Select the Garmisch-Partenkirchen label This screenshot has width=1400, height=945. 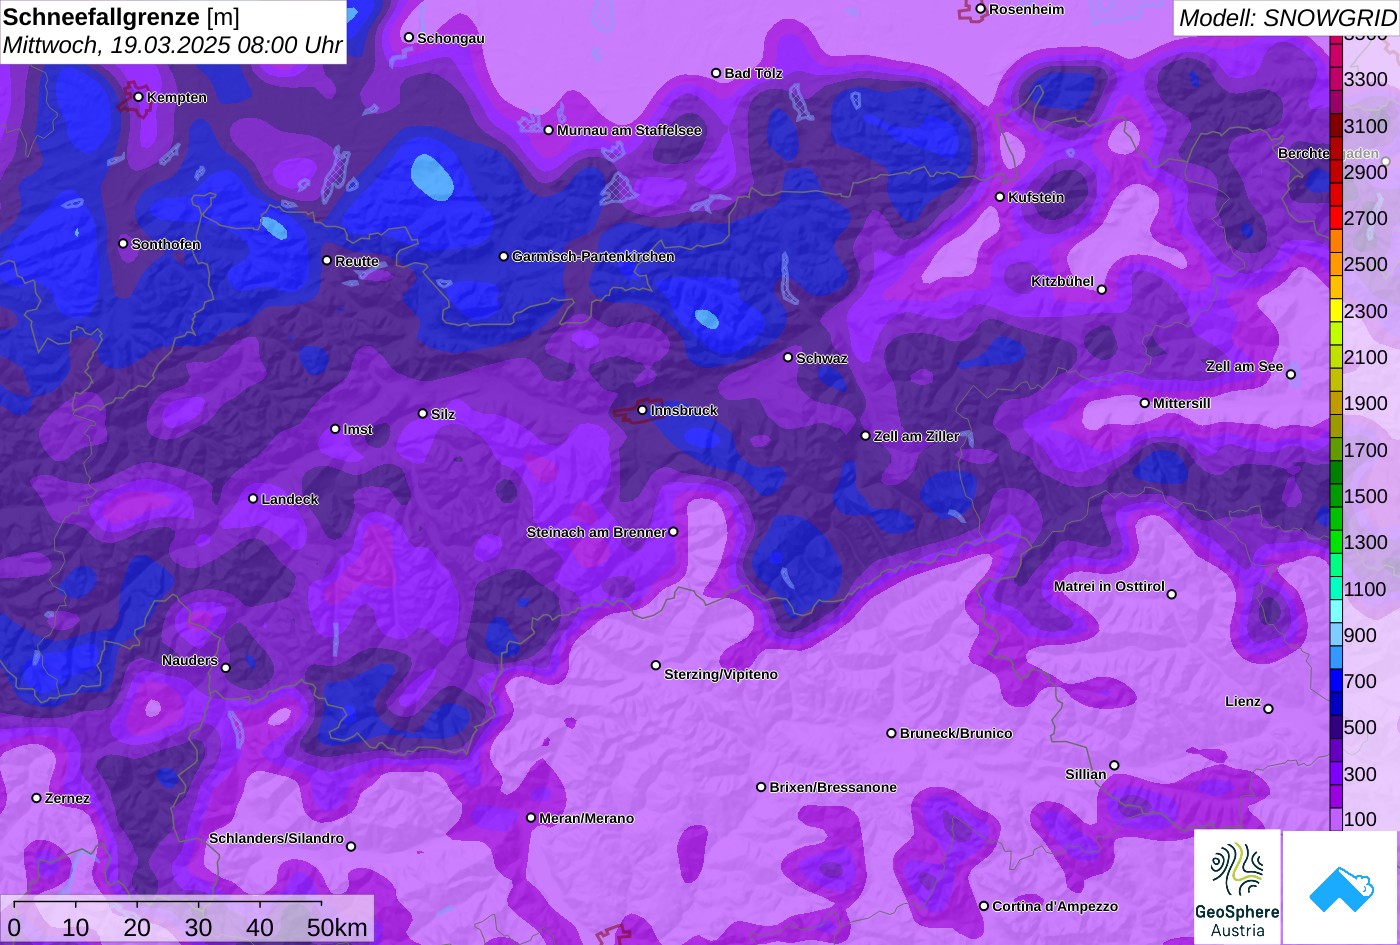593,256
